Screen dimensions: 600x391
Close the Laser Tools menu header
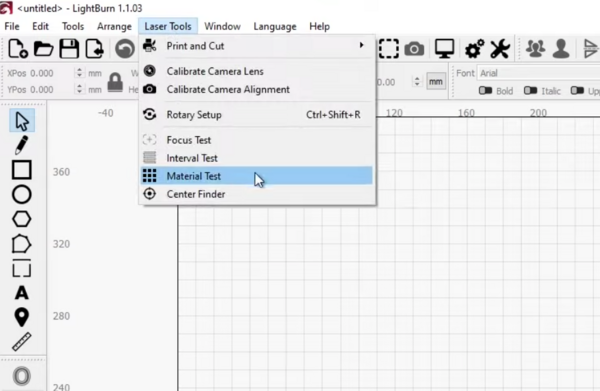click(168, 26)
